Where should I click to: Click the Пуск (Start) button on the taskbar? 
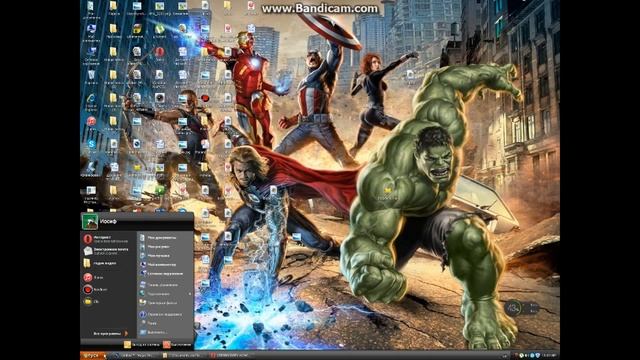pos(92,356)
